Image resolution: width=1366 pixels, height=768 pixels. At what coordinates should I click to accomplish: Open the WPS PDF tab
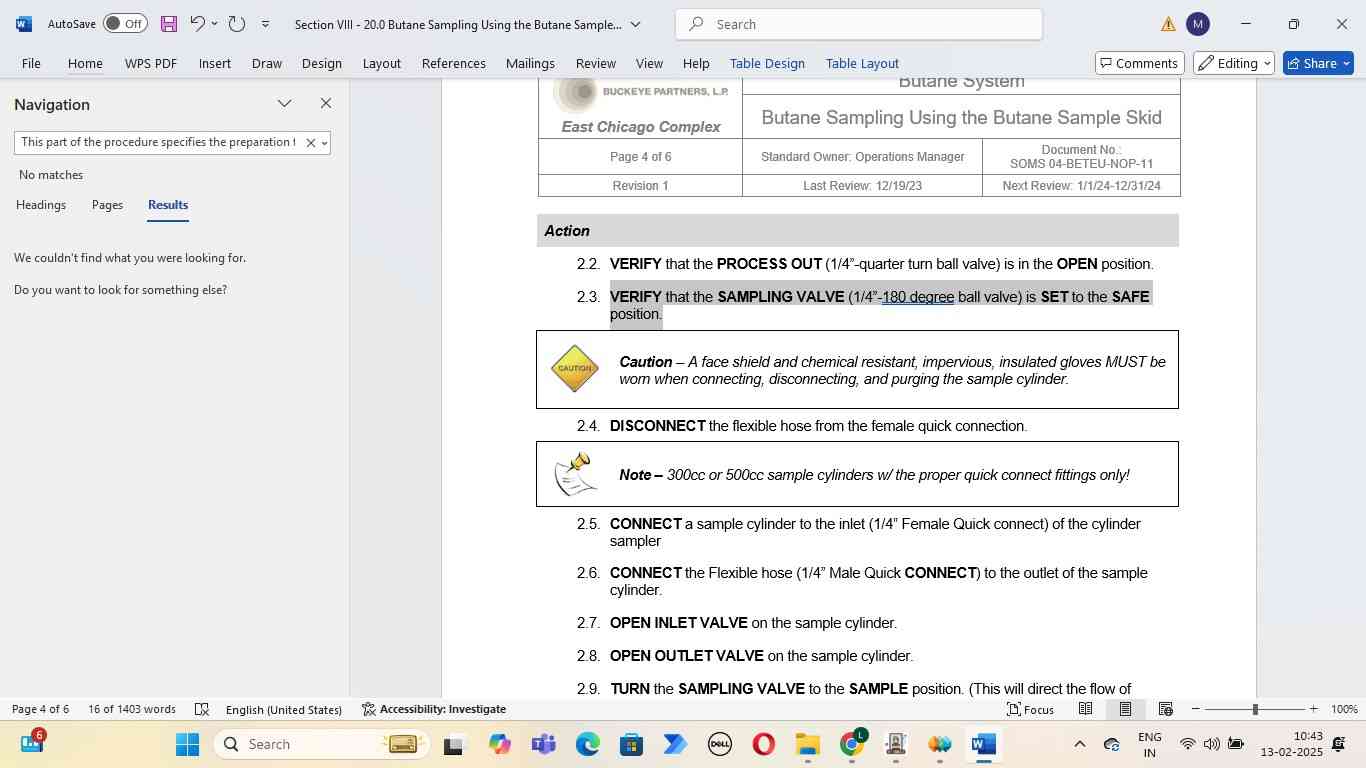pyautogui.click(x=151, y=63)
